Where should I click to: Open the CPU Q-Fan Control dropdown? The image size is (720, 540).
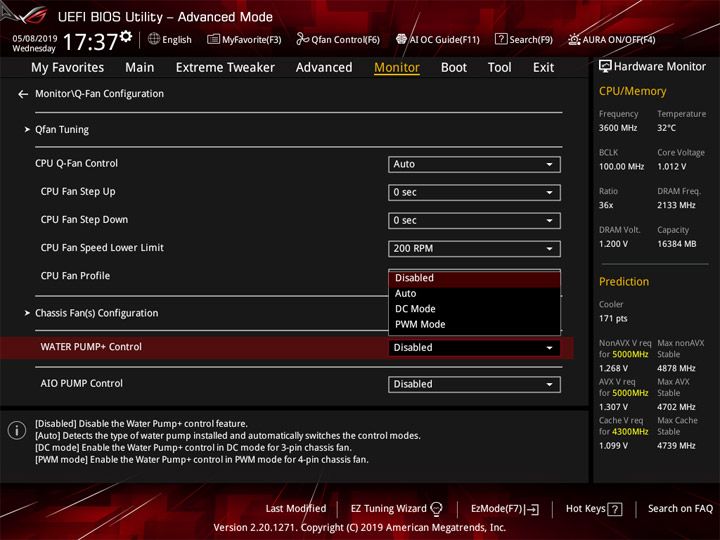click(x=474, y=164)
